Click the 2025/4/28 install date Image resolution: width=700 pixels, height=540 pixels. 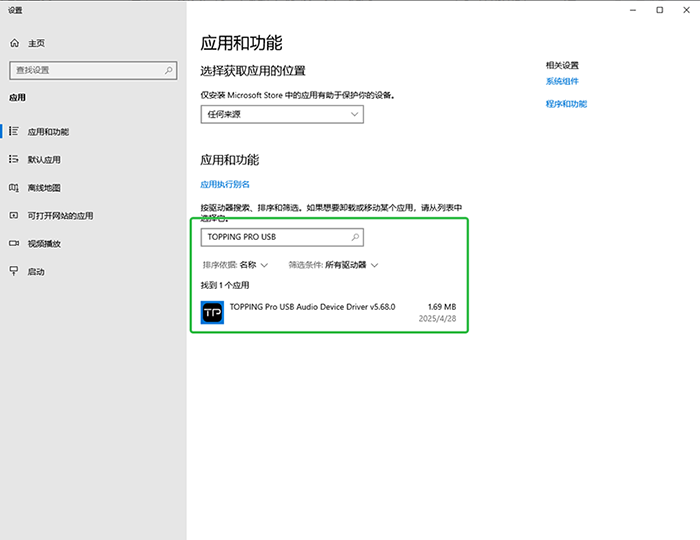437,318
